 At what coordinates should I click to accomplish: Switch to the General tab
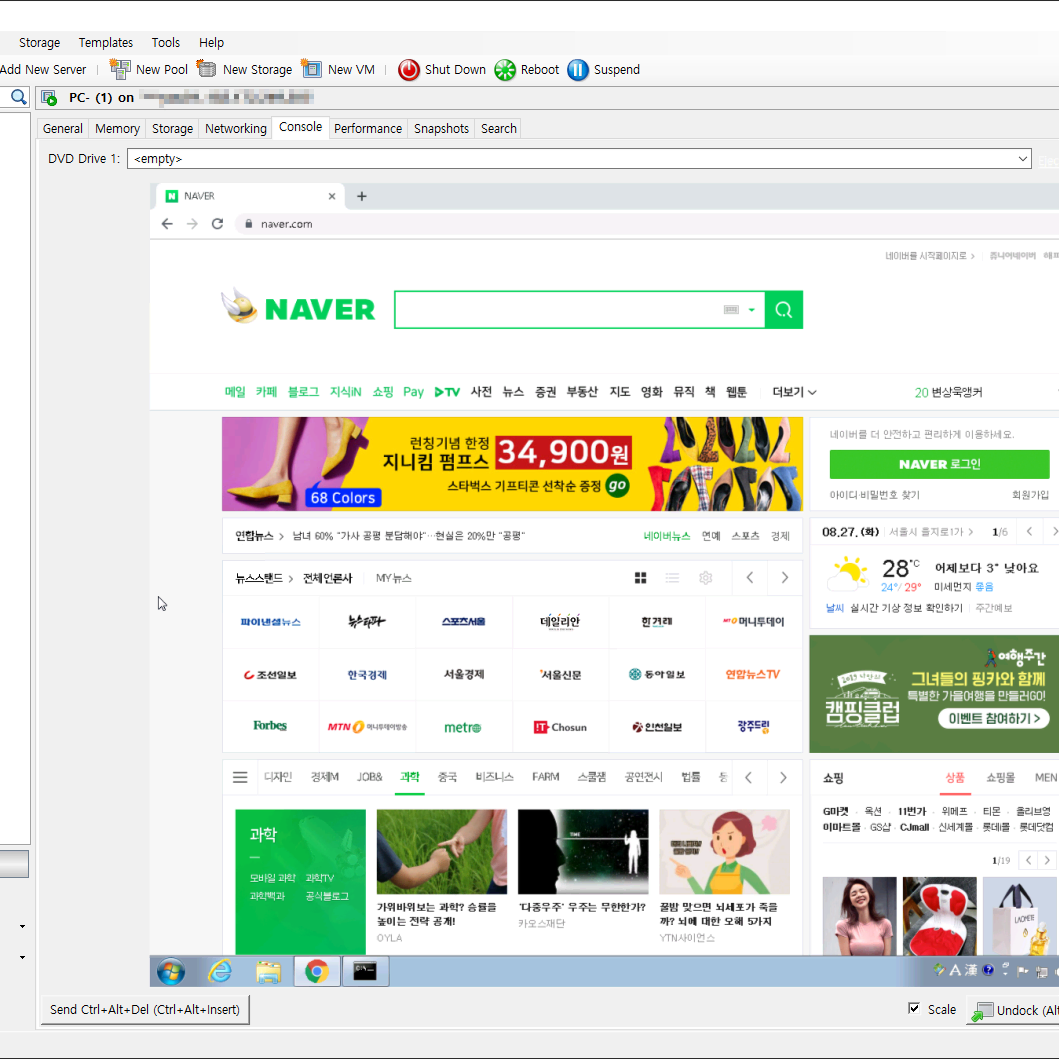(x=63, y=128)
